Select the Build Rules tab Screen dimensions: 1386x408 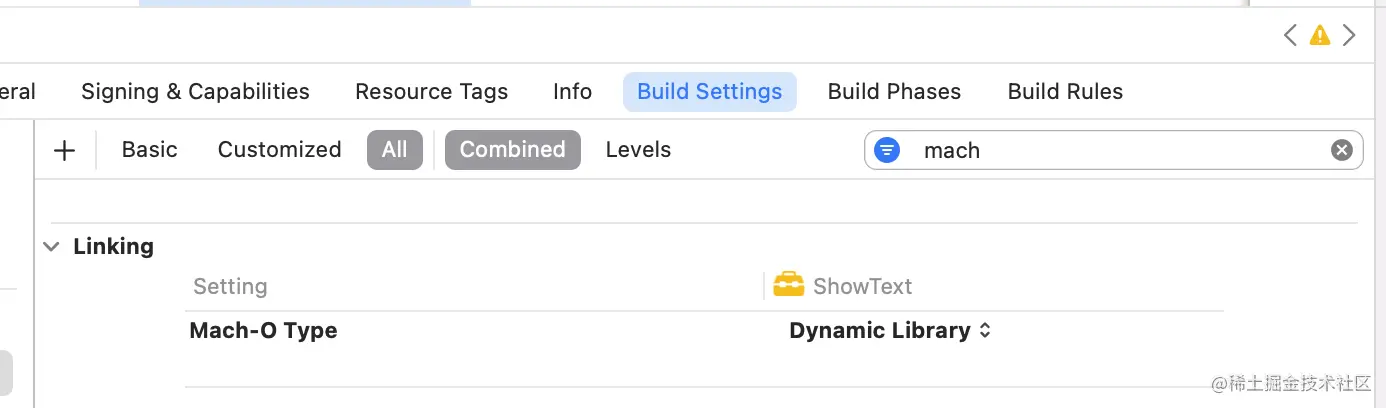(x=1065, y=92)
